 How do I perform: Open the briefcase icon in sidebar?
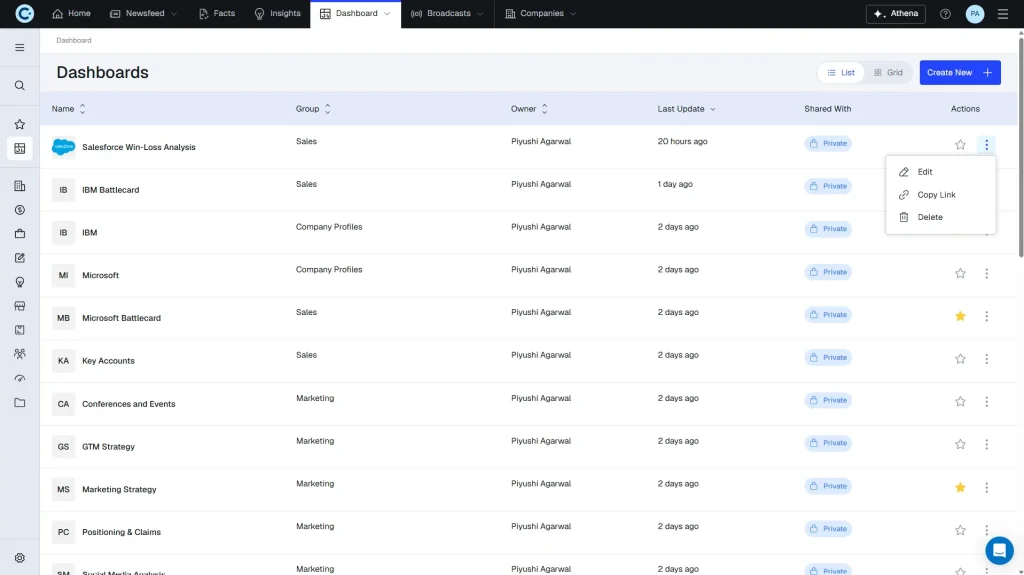20,234
